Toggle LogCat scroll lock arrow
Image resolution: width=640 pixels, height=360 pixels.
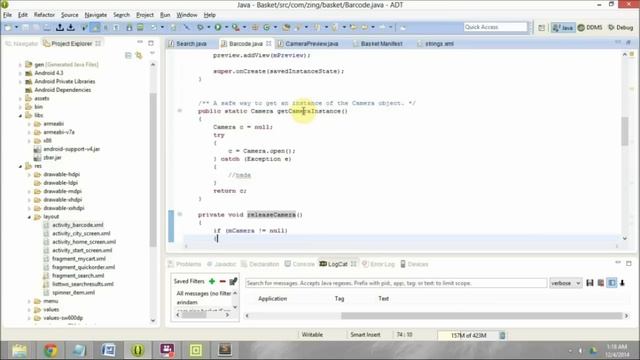(x=622, y=283)
